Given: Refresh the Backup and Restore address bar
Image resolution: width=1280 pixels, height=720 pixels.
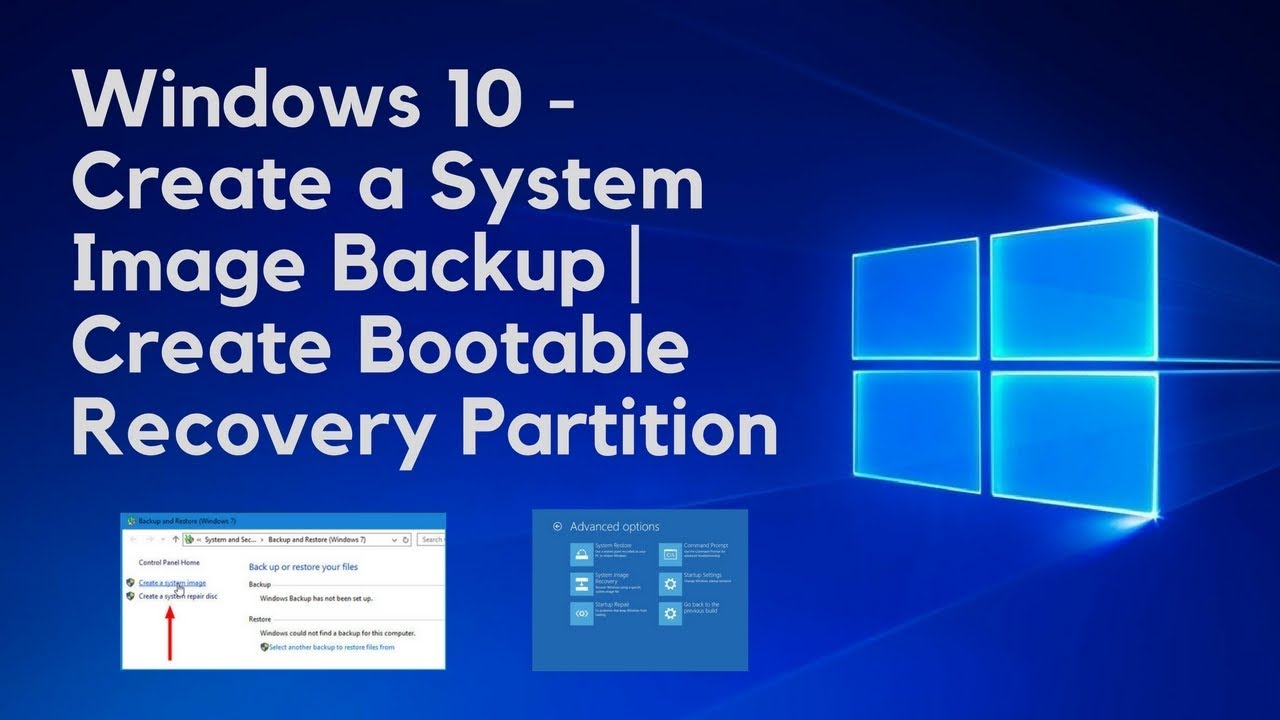Looking at the screenshot, I should coord(405,540).
